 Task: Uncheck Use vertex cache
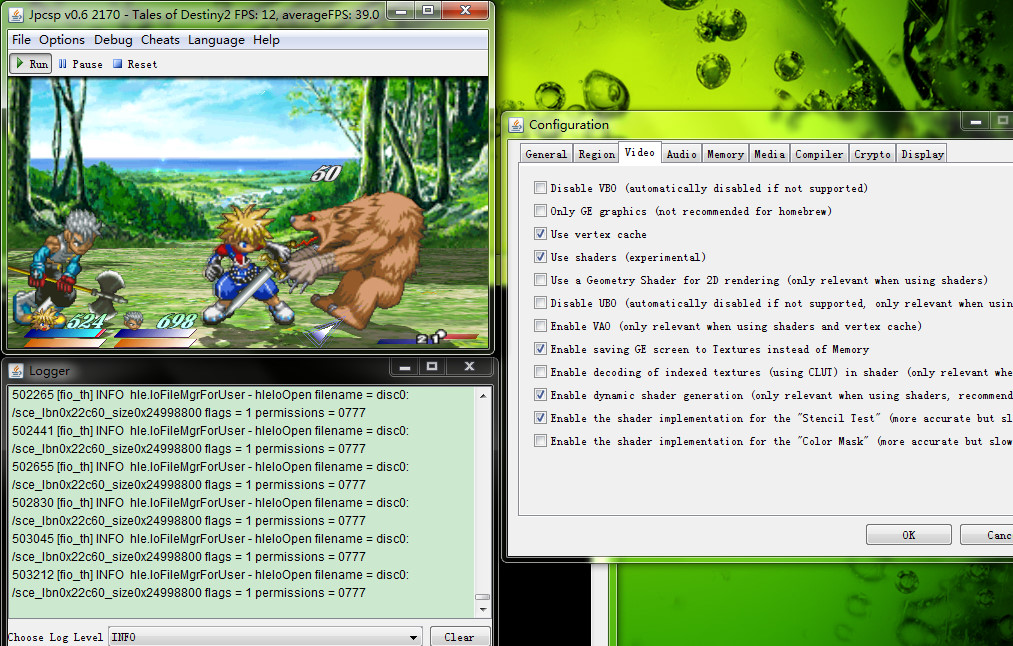(540, 234)
